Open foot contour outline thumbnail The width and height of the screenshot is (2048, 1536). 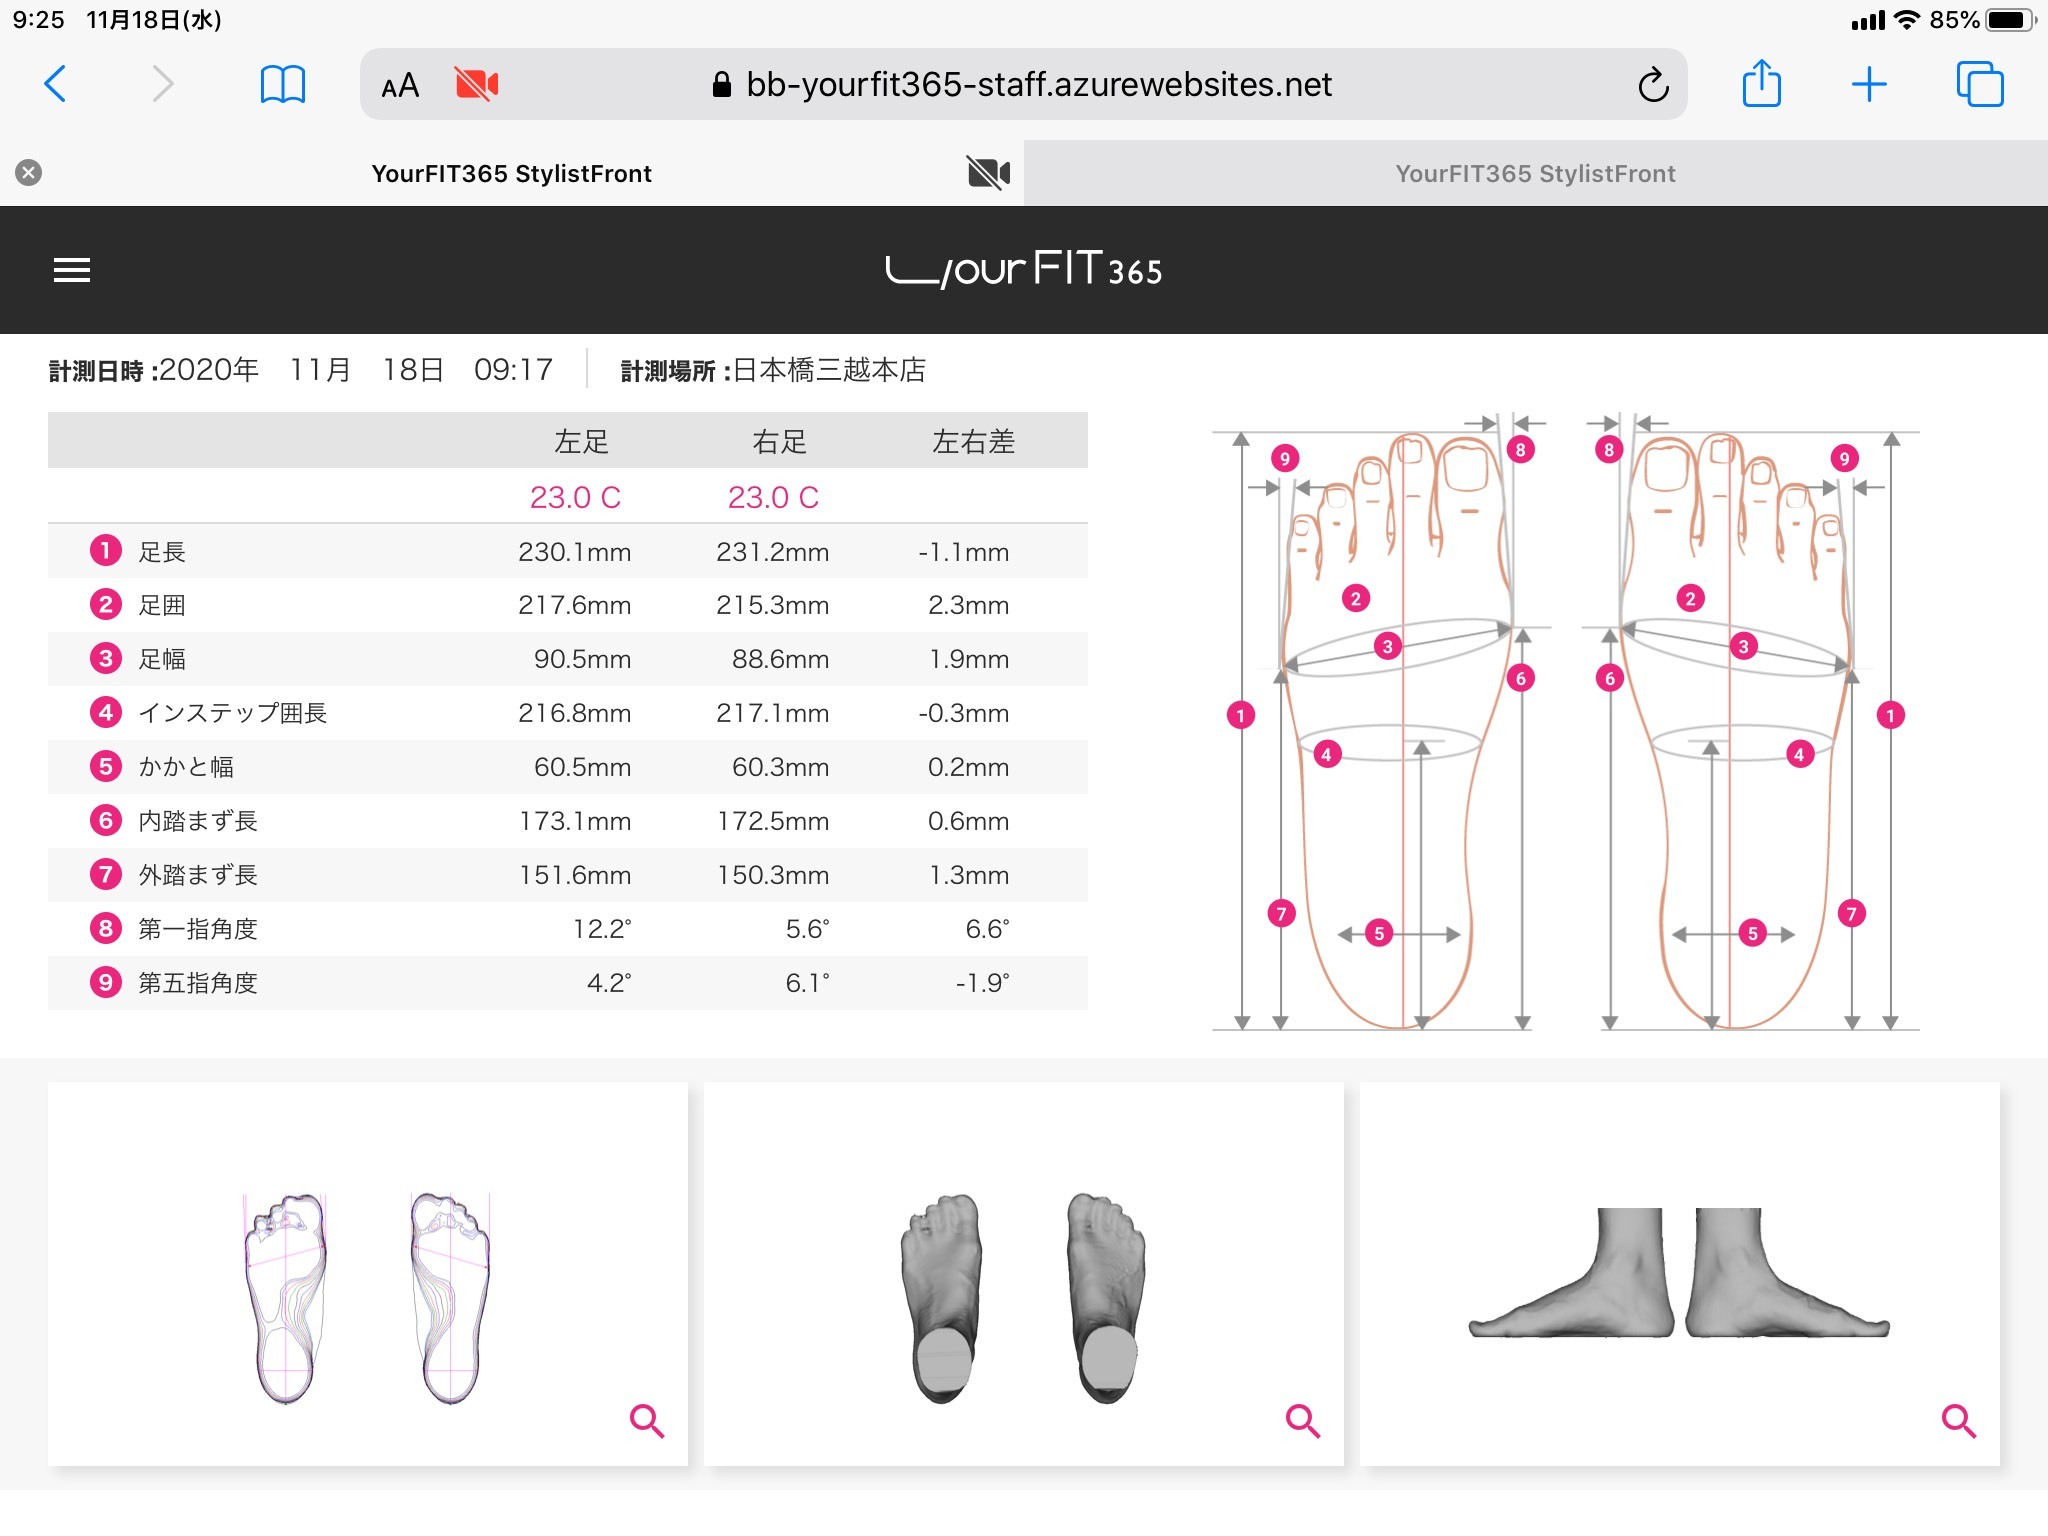coord(367,1298)
